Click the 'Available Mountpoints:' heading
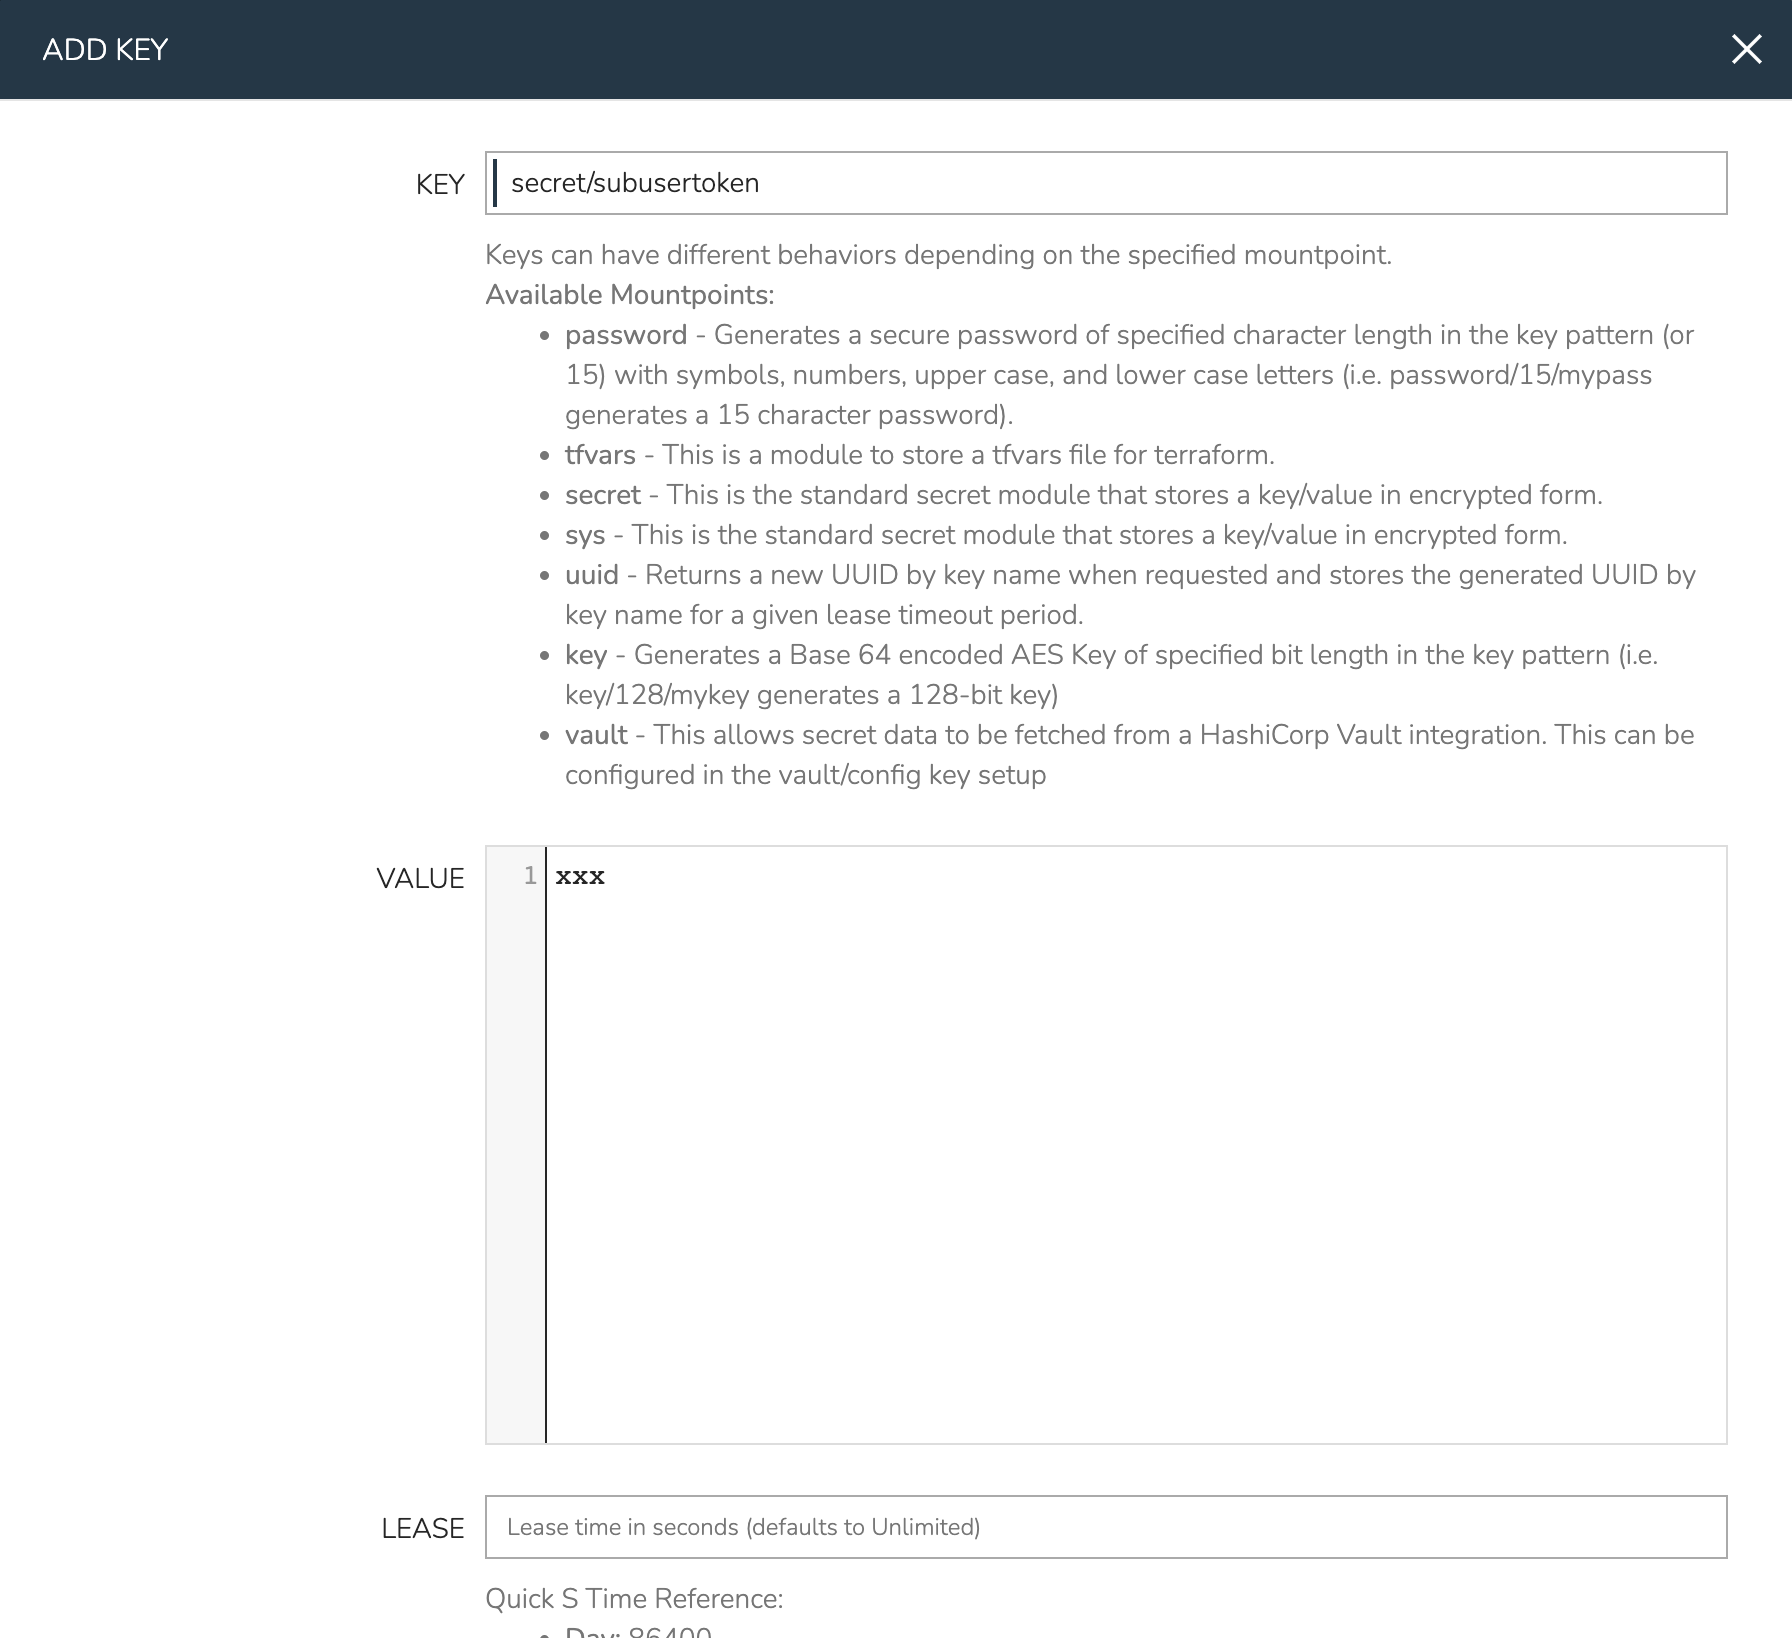The height and width of the screenshot is (1638, 1792). 629,295
